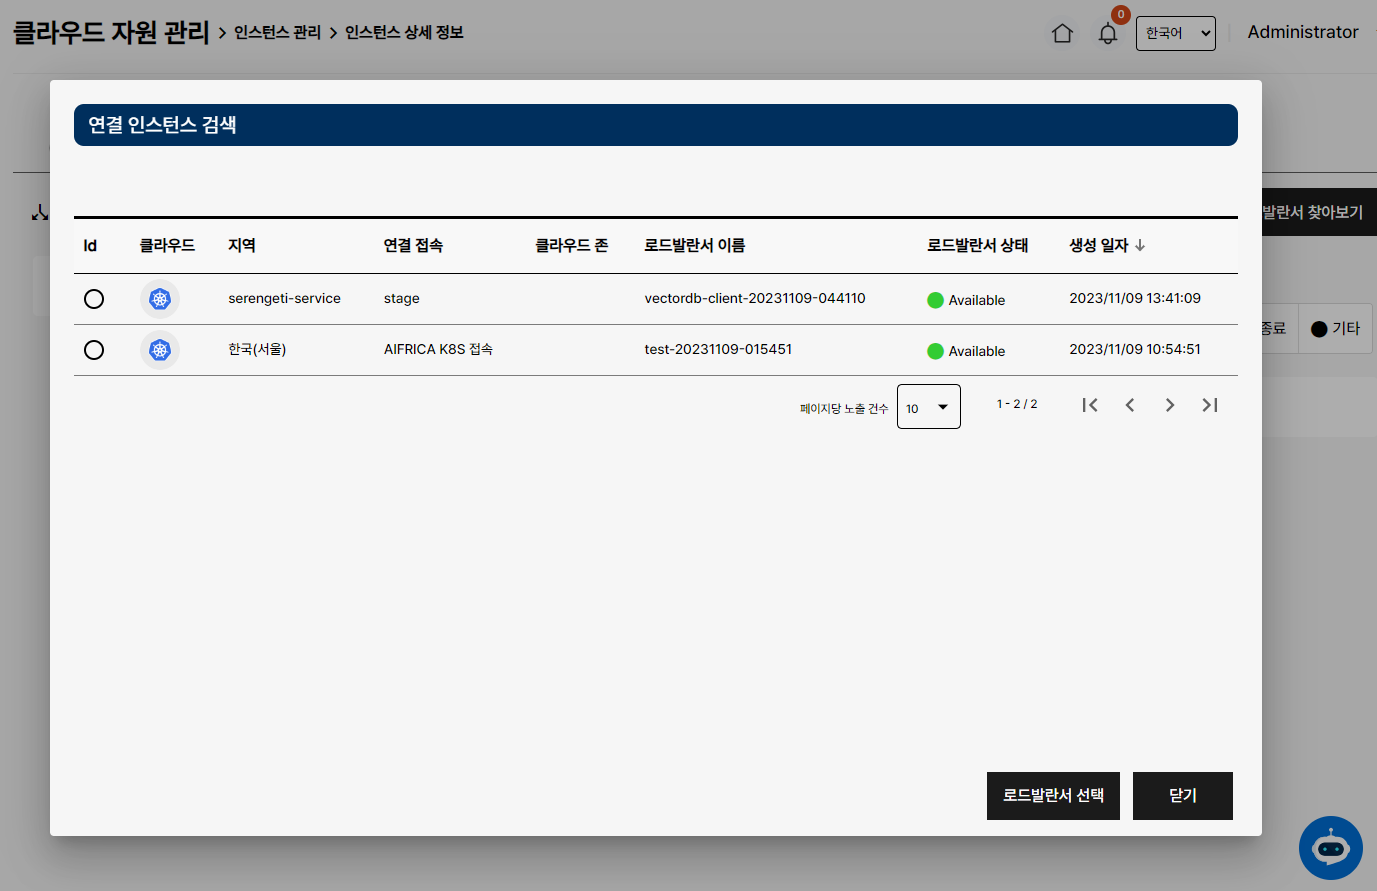Open the 한국어 language dropdown

[x=1175, y=33]
